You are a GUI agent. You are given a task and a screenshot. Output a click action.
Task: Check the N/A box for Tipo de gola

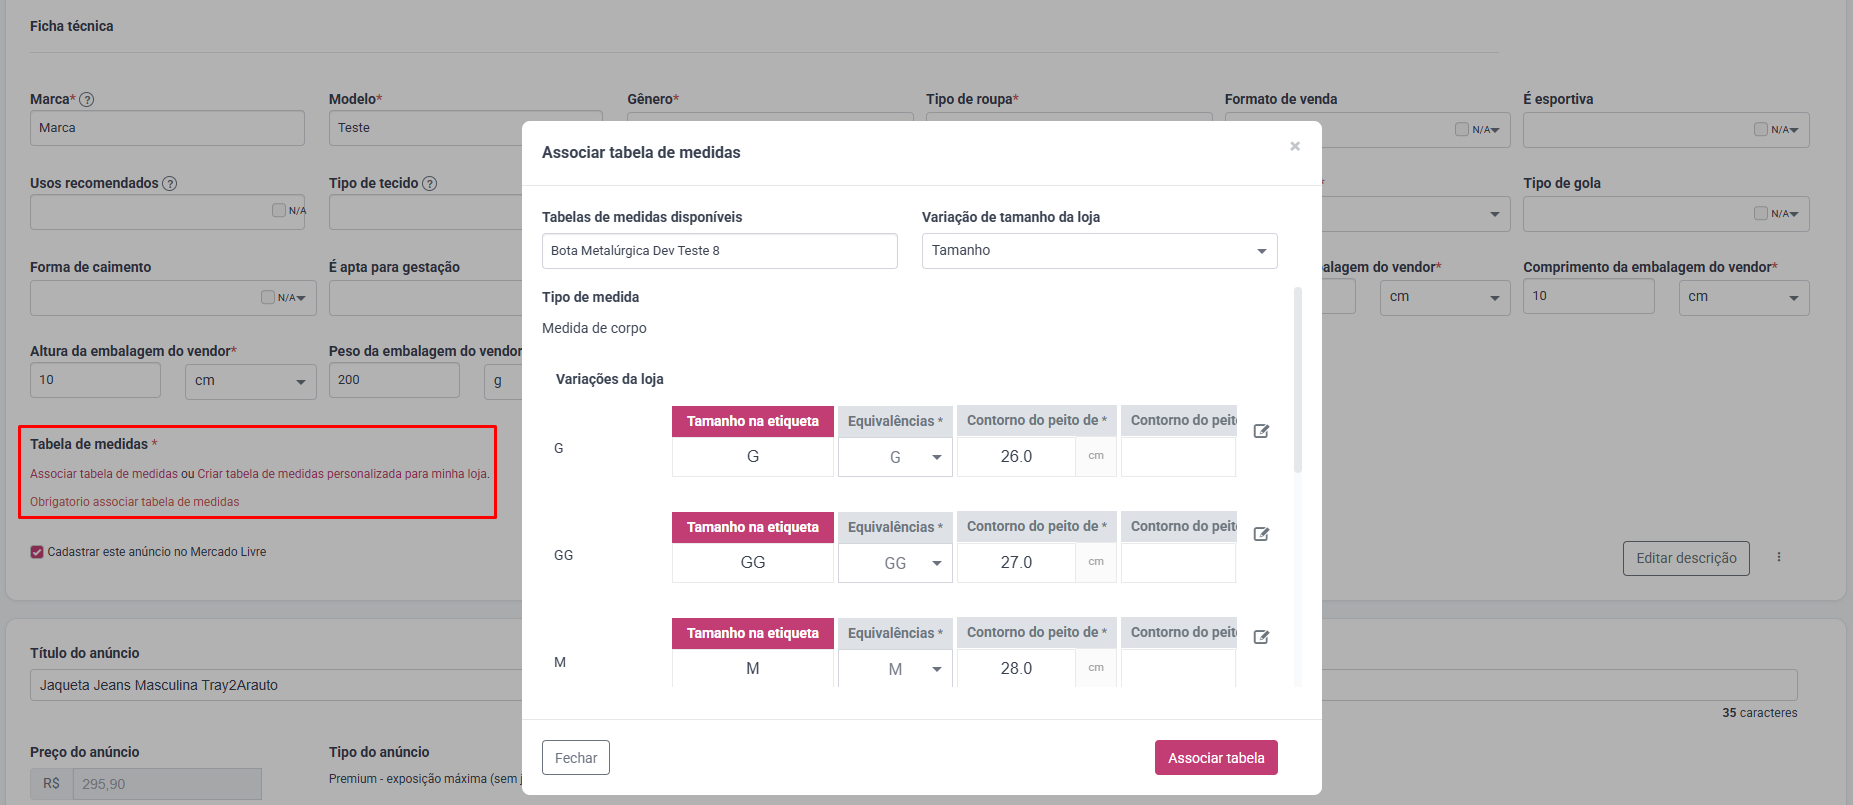pos(1761,213)
